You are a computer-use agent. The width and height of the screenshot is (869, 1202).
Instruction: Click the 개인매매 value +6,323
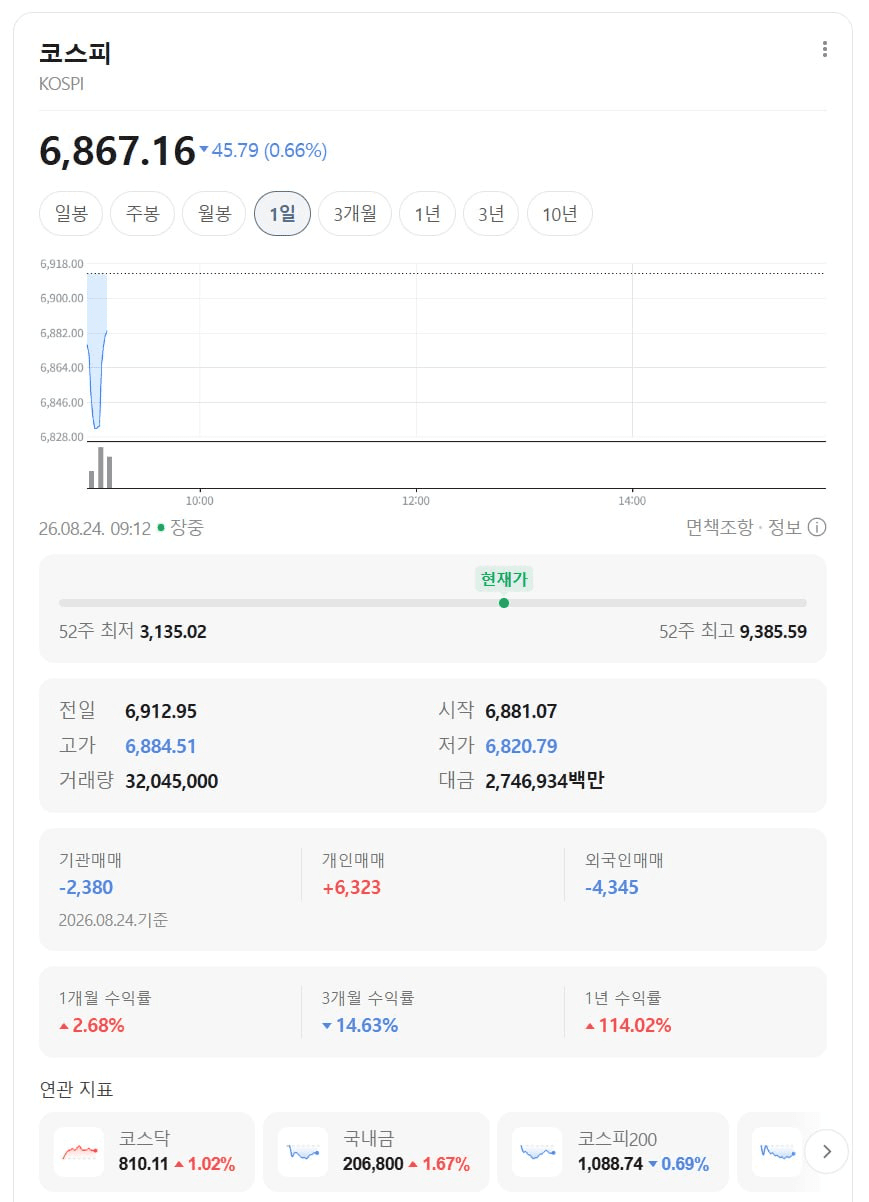pos(351,887)
